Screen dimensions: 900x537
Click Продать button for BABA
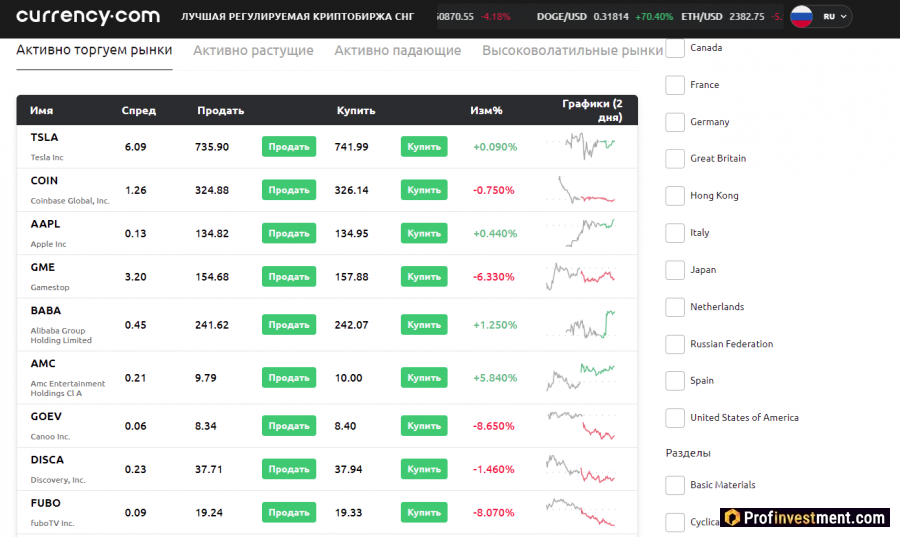click(x=289, y=325)
